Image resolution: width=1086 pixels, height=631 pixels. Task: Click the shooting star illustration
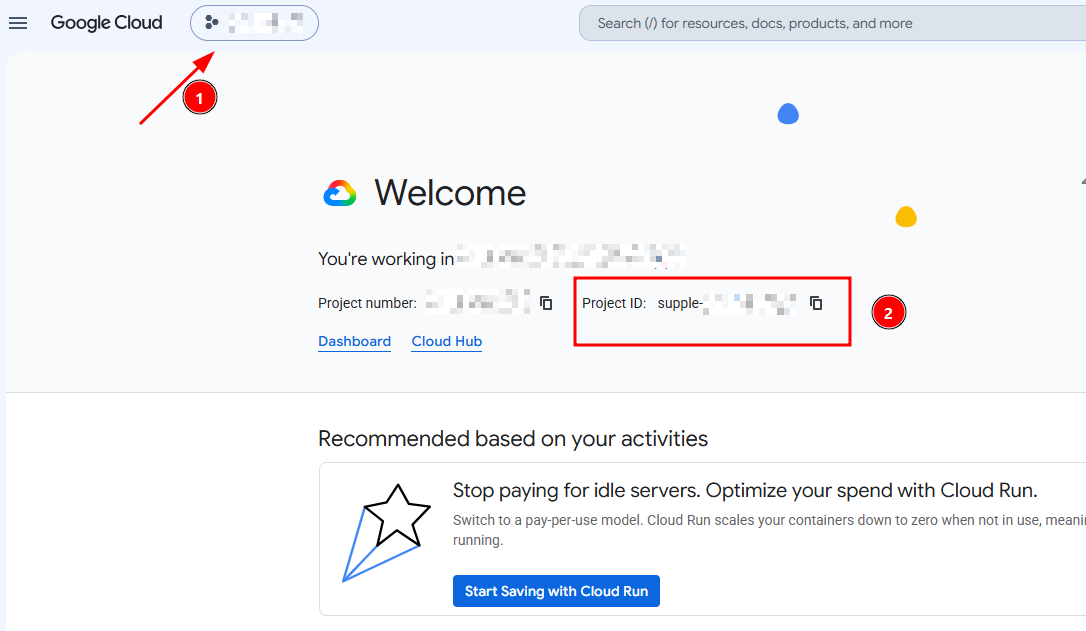click(x=386, y=533)
